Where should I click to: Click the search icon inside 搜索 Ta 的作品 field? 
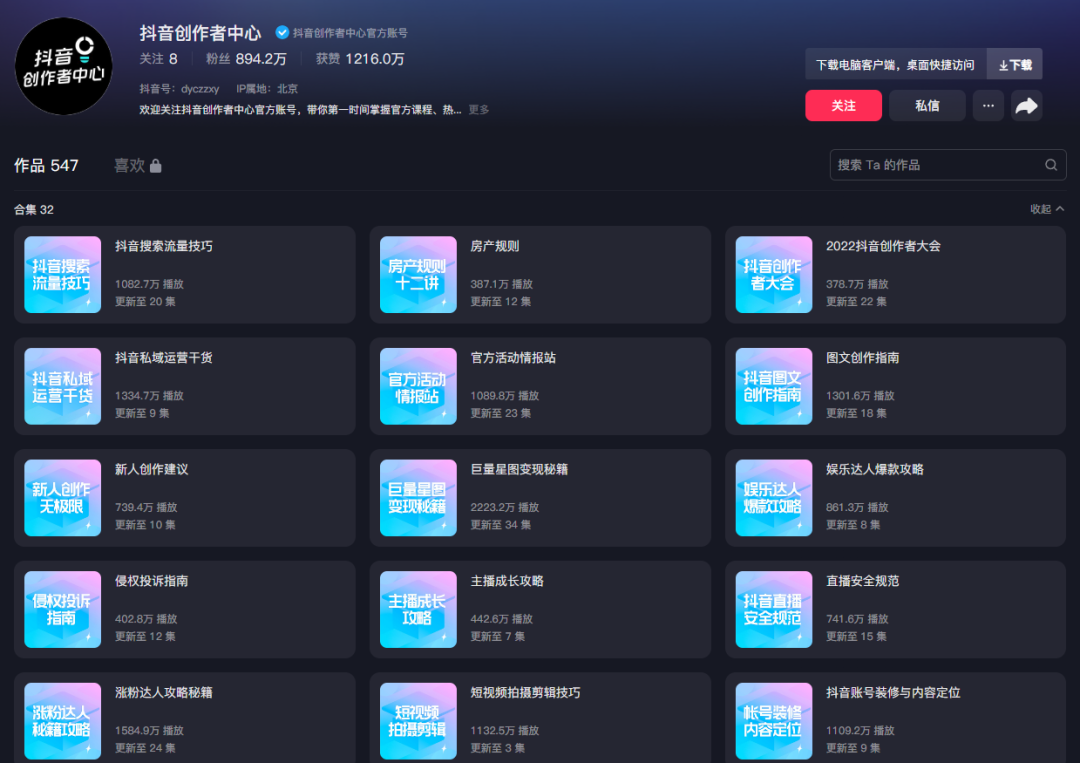[1050, 164]
